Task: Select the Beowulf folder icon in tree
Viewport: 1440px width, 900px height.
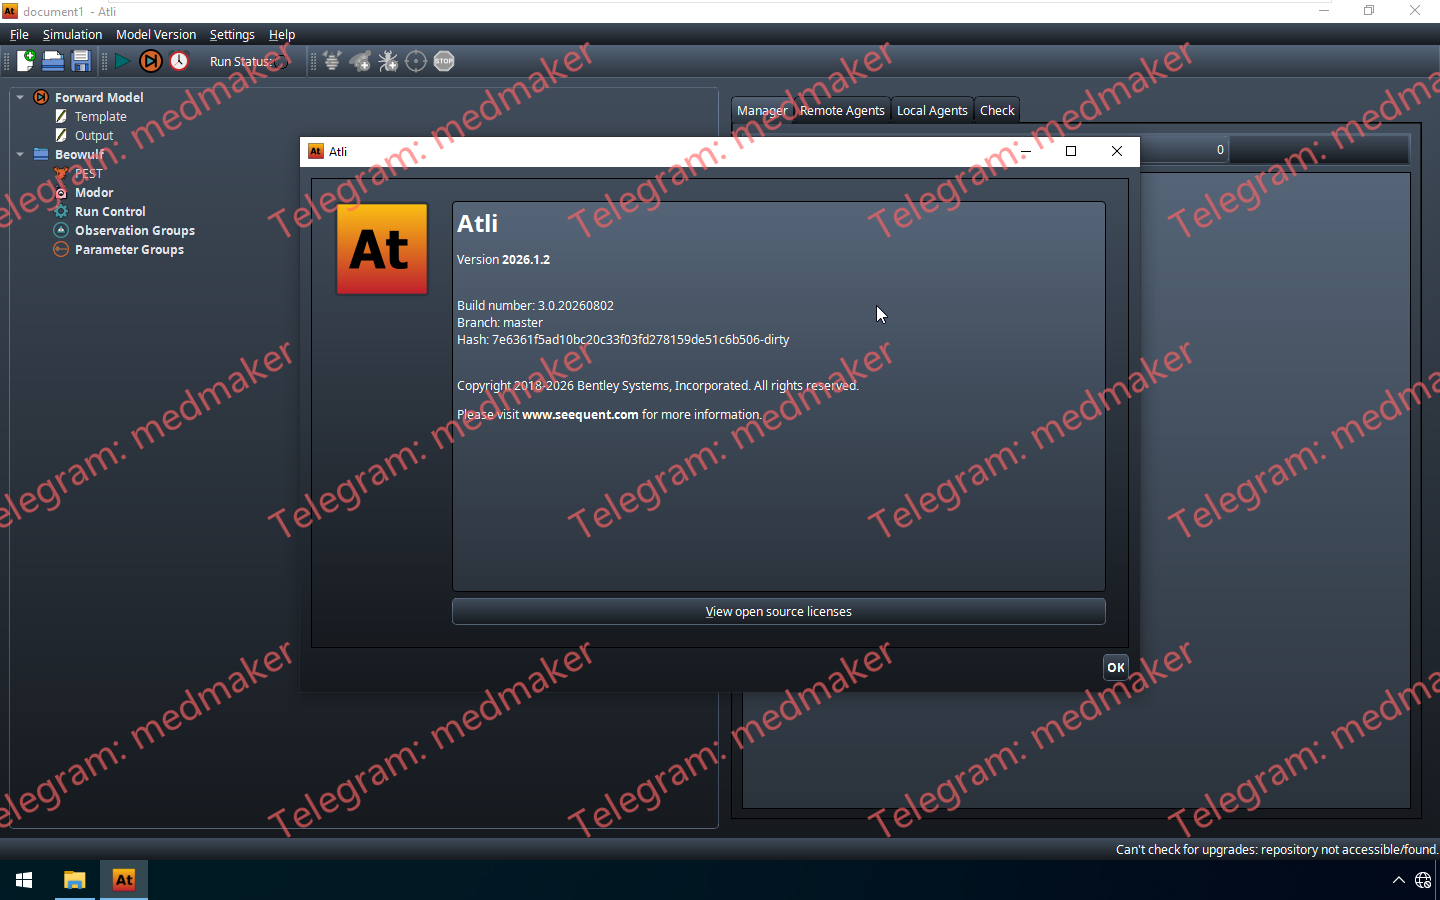Action: click(41, 154)
